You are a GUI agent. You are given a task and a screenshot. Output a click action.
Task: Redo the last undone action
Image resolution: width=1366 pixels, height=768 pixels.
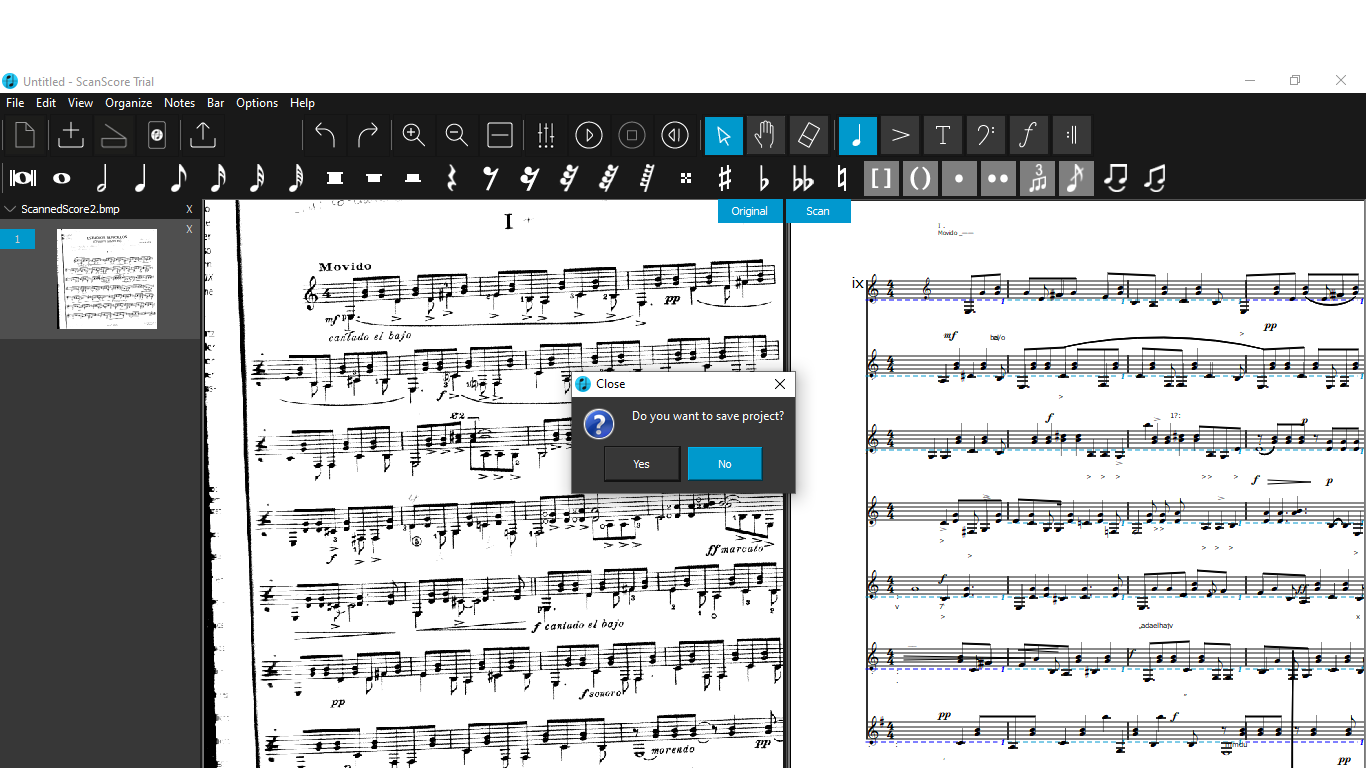[368, 135]
